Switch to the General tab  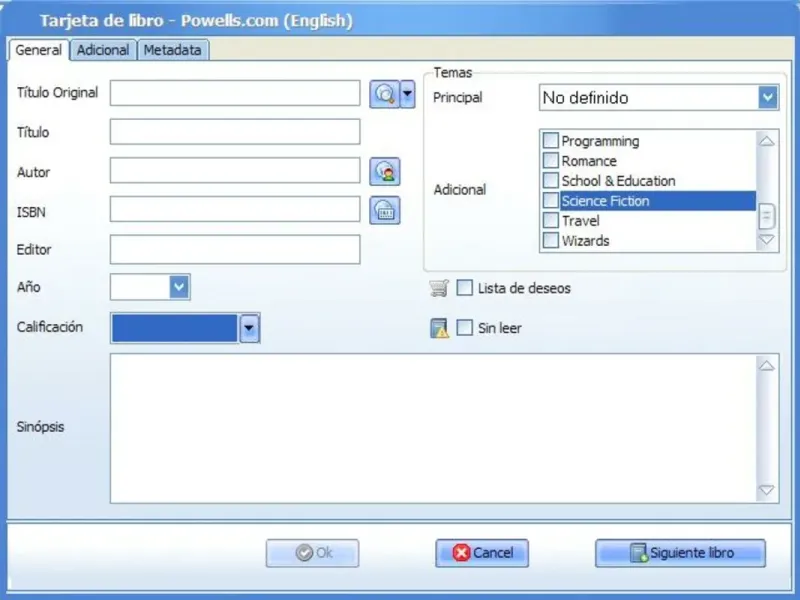click(x=38, y=50)
